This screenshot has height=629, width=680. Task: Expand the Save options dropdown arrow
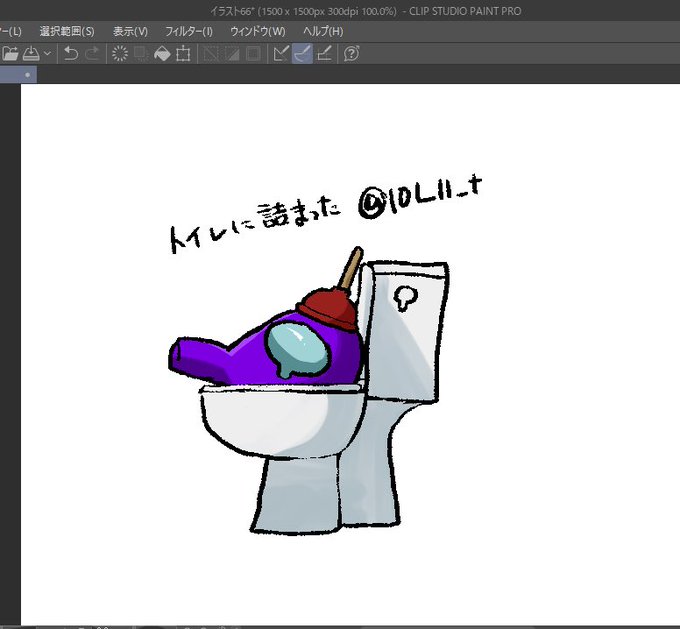(x=47, y=54)
